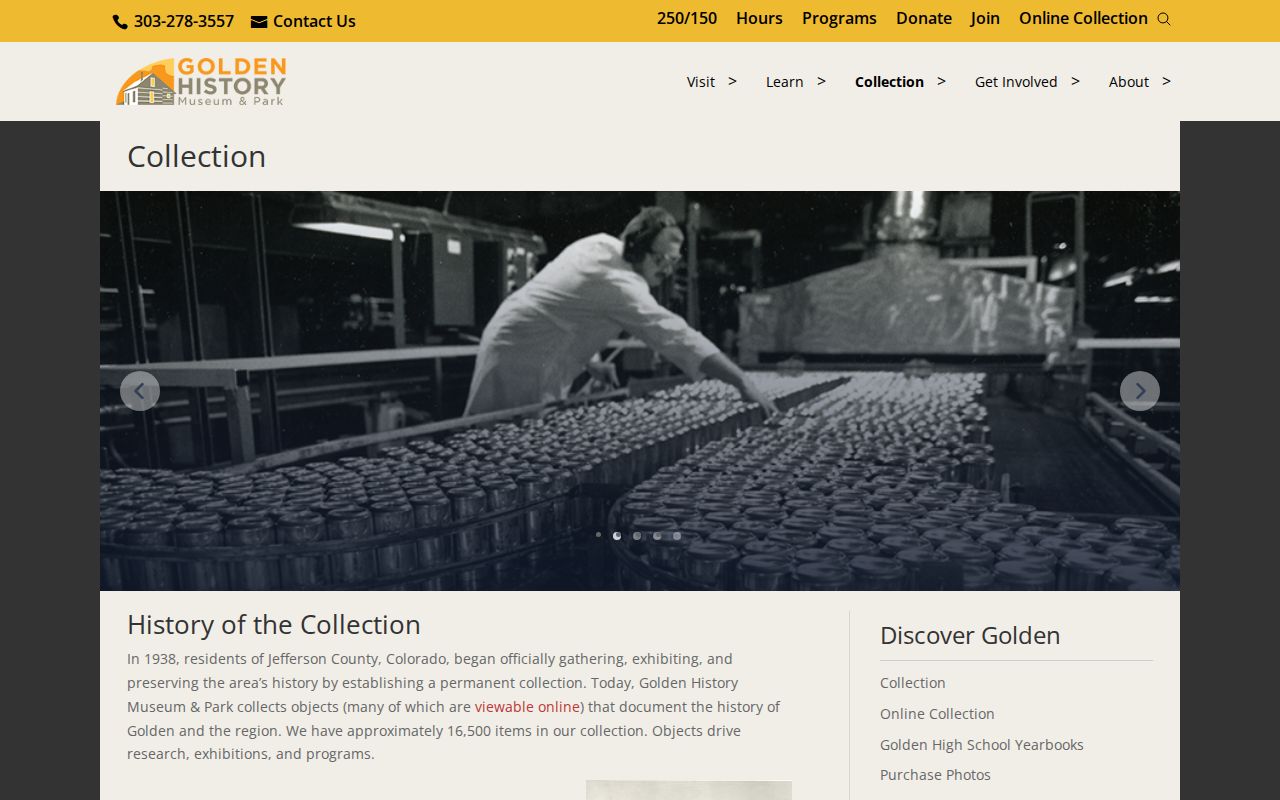Image resolution: width=1280 pixels, height=800 pixels.
Task: Select the second slideshow dot
Action: 617,536
